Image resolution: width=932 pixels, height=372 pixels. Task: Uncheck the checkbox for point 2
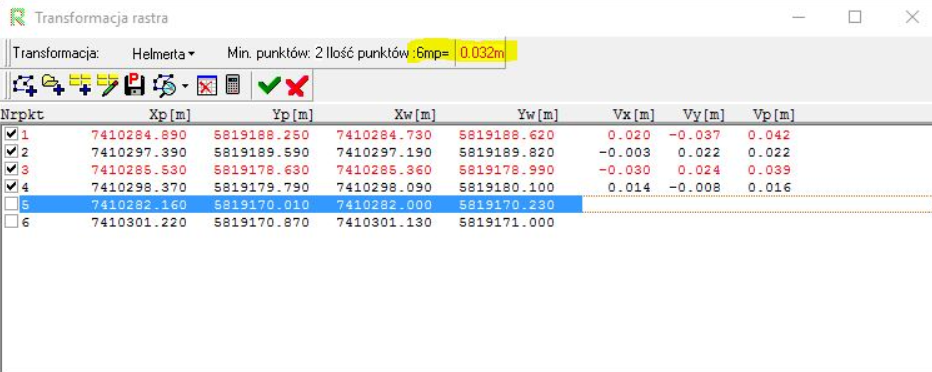pos(10,152)
